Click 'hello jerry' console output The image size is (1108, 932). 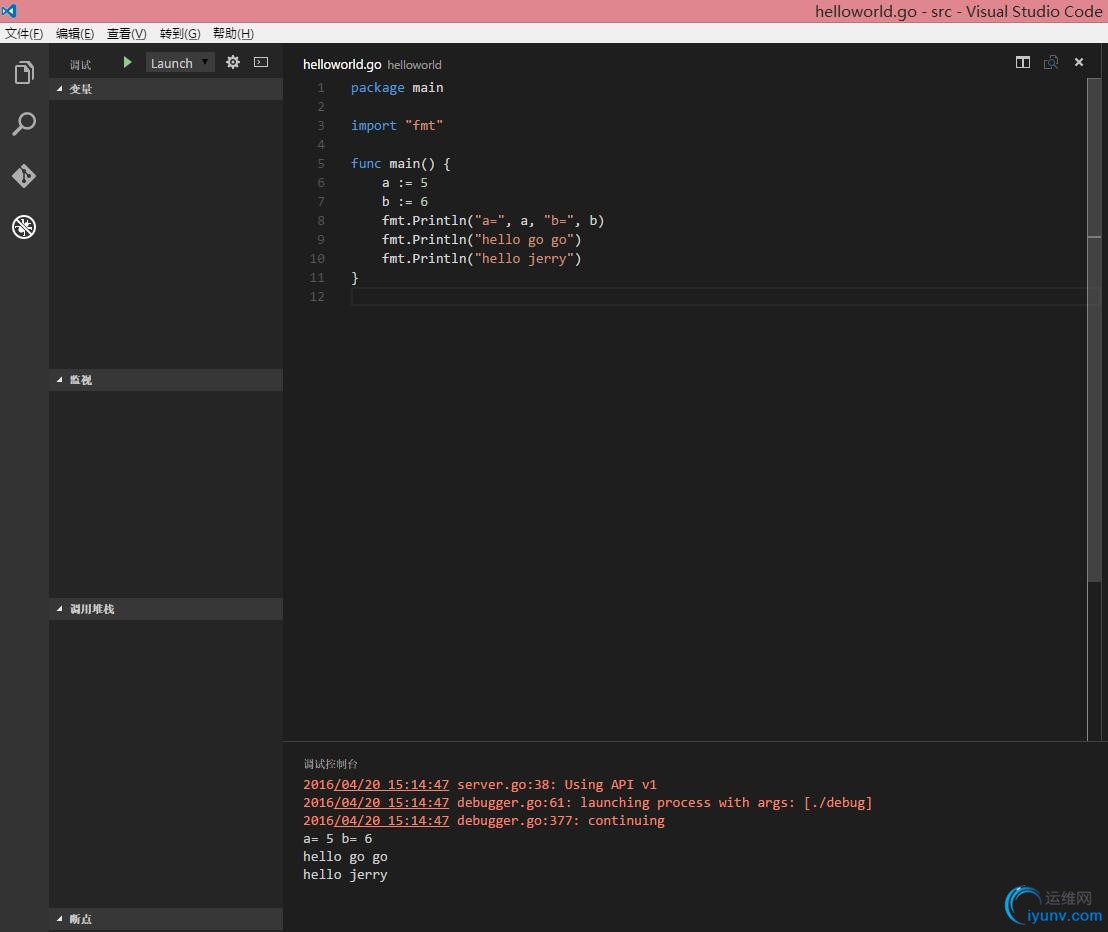(346, 875)
